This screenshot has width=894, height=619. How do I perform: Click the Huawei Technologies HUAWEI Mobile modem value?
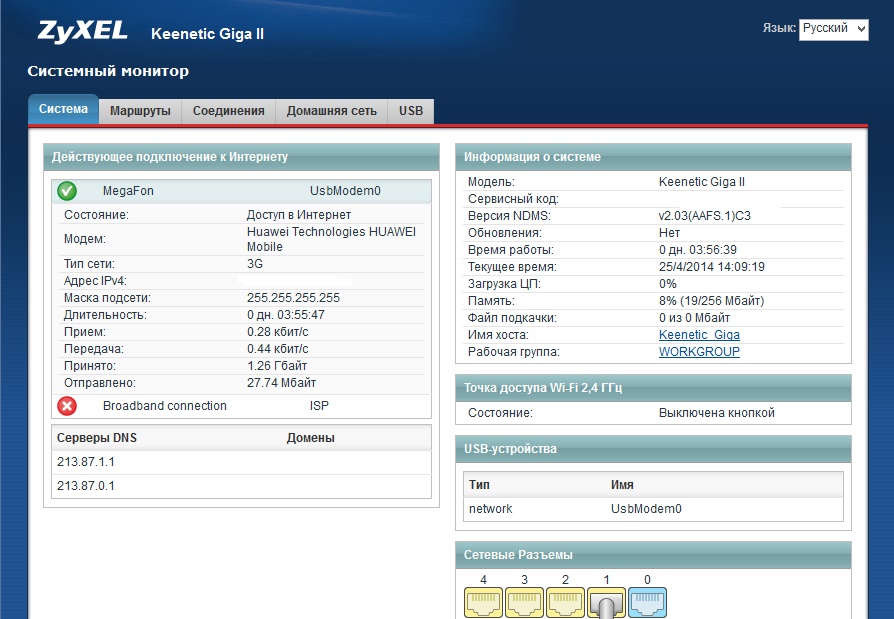pyautogui.click(x=331, y=239)
